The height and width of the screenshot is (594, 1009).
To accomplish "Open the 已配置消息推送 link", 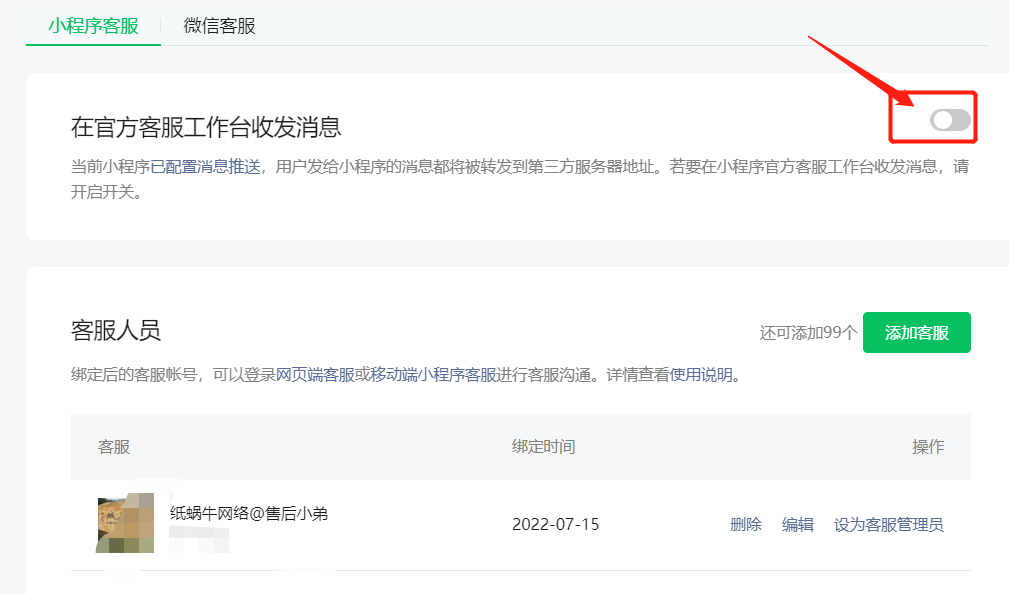I will point(205,167).
